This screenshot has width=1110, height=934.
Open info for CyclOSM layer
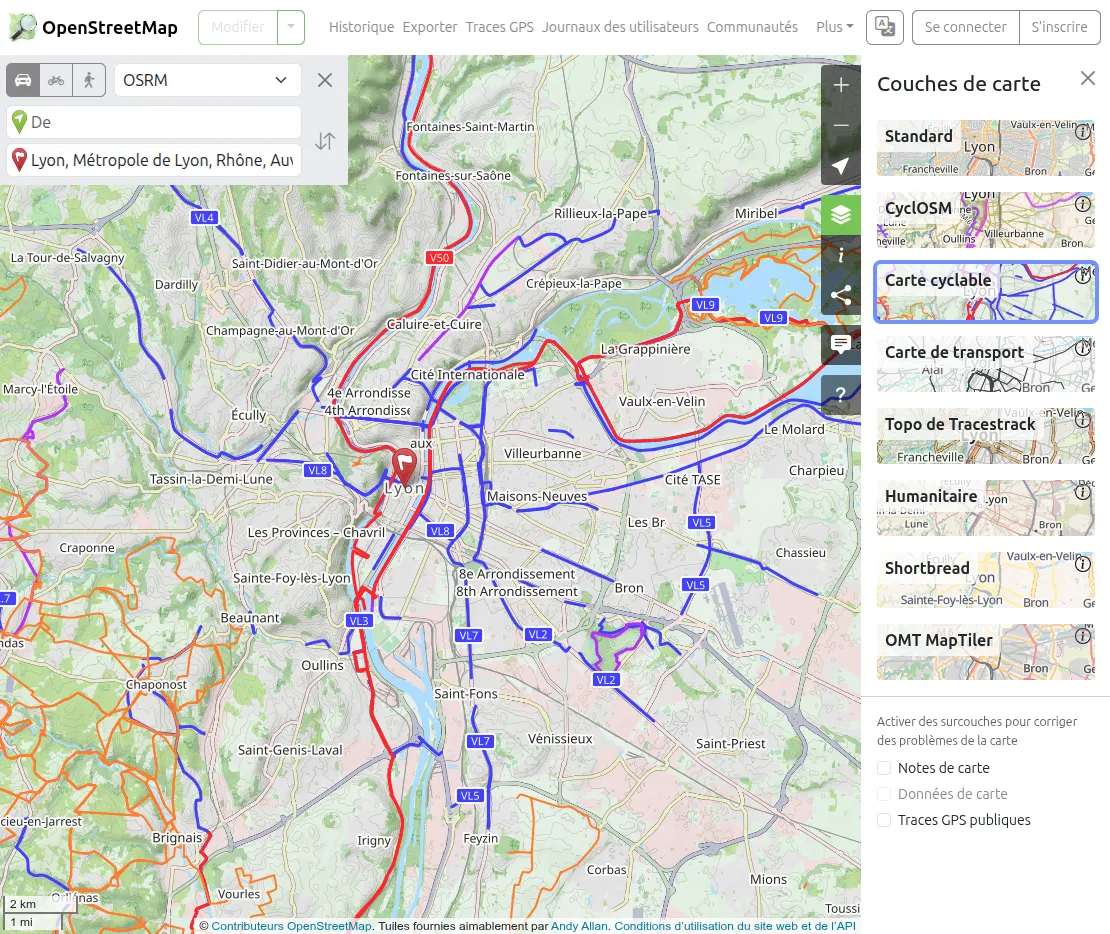1082,204
